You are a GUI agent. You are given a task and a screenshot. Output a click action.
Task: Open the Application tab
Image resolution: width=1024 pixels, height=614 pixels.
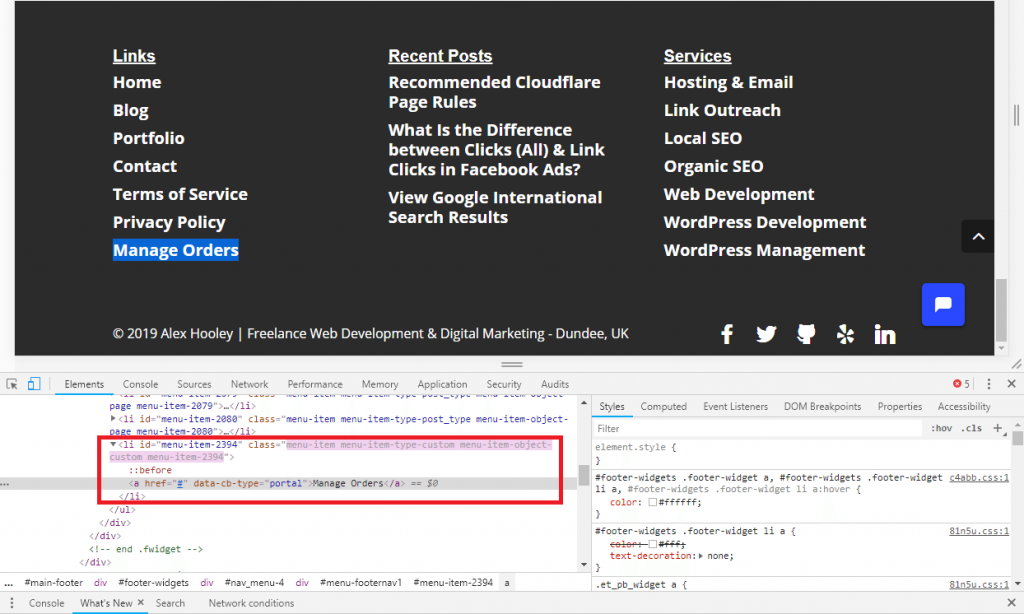(442, 384)
